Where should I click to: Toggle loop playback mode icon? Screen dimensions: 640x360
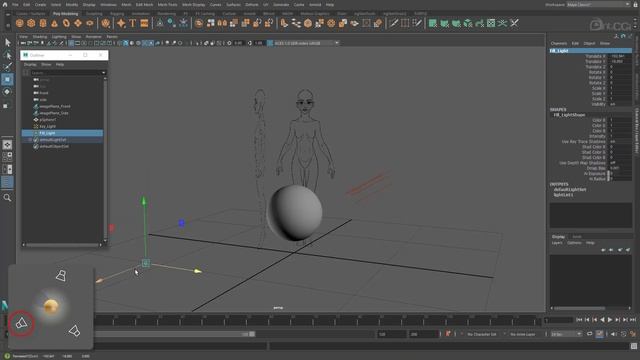tap(589, 334)
